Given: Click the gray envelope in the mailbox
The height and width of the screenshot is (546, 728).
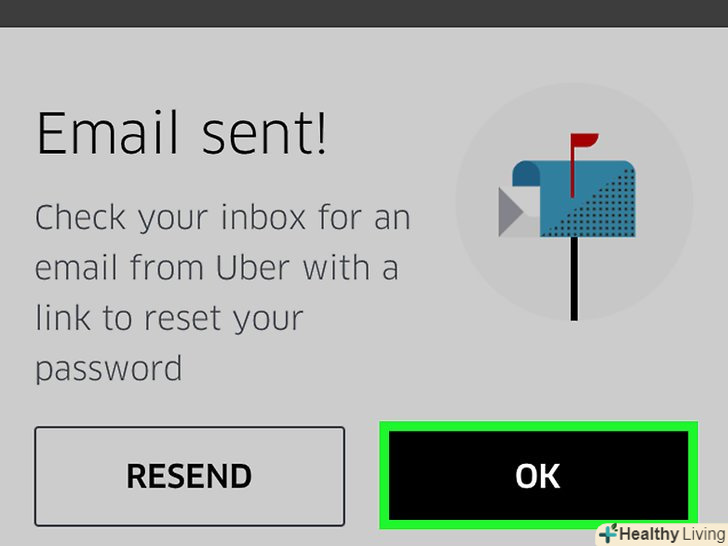Looking at the screenshot, I should (x=519, y=212).
